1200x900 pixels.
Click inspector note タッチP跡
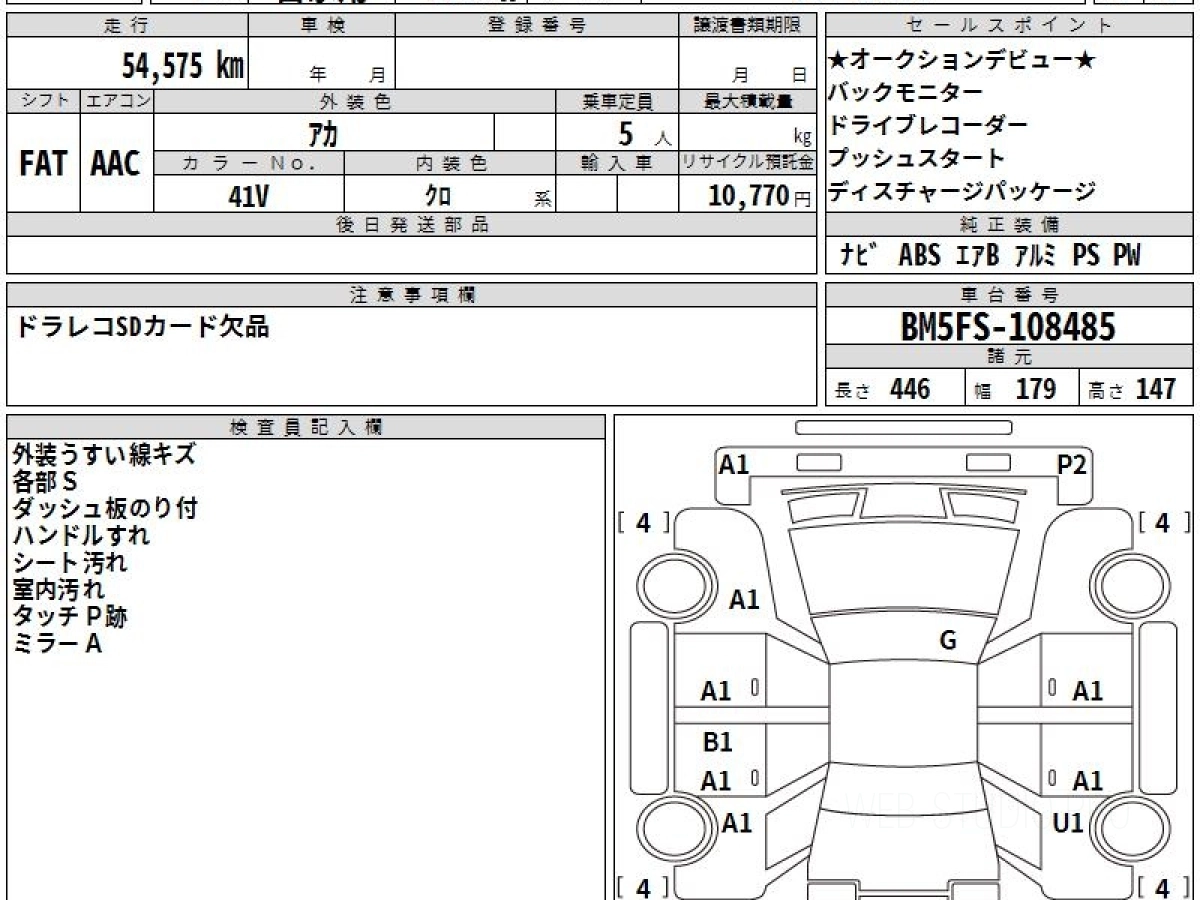click(x=70, y=616)
